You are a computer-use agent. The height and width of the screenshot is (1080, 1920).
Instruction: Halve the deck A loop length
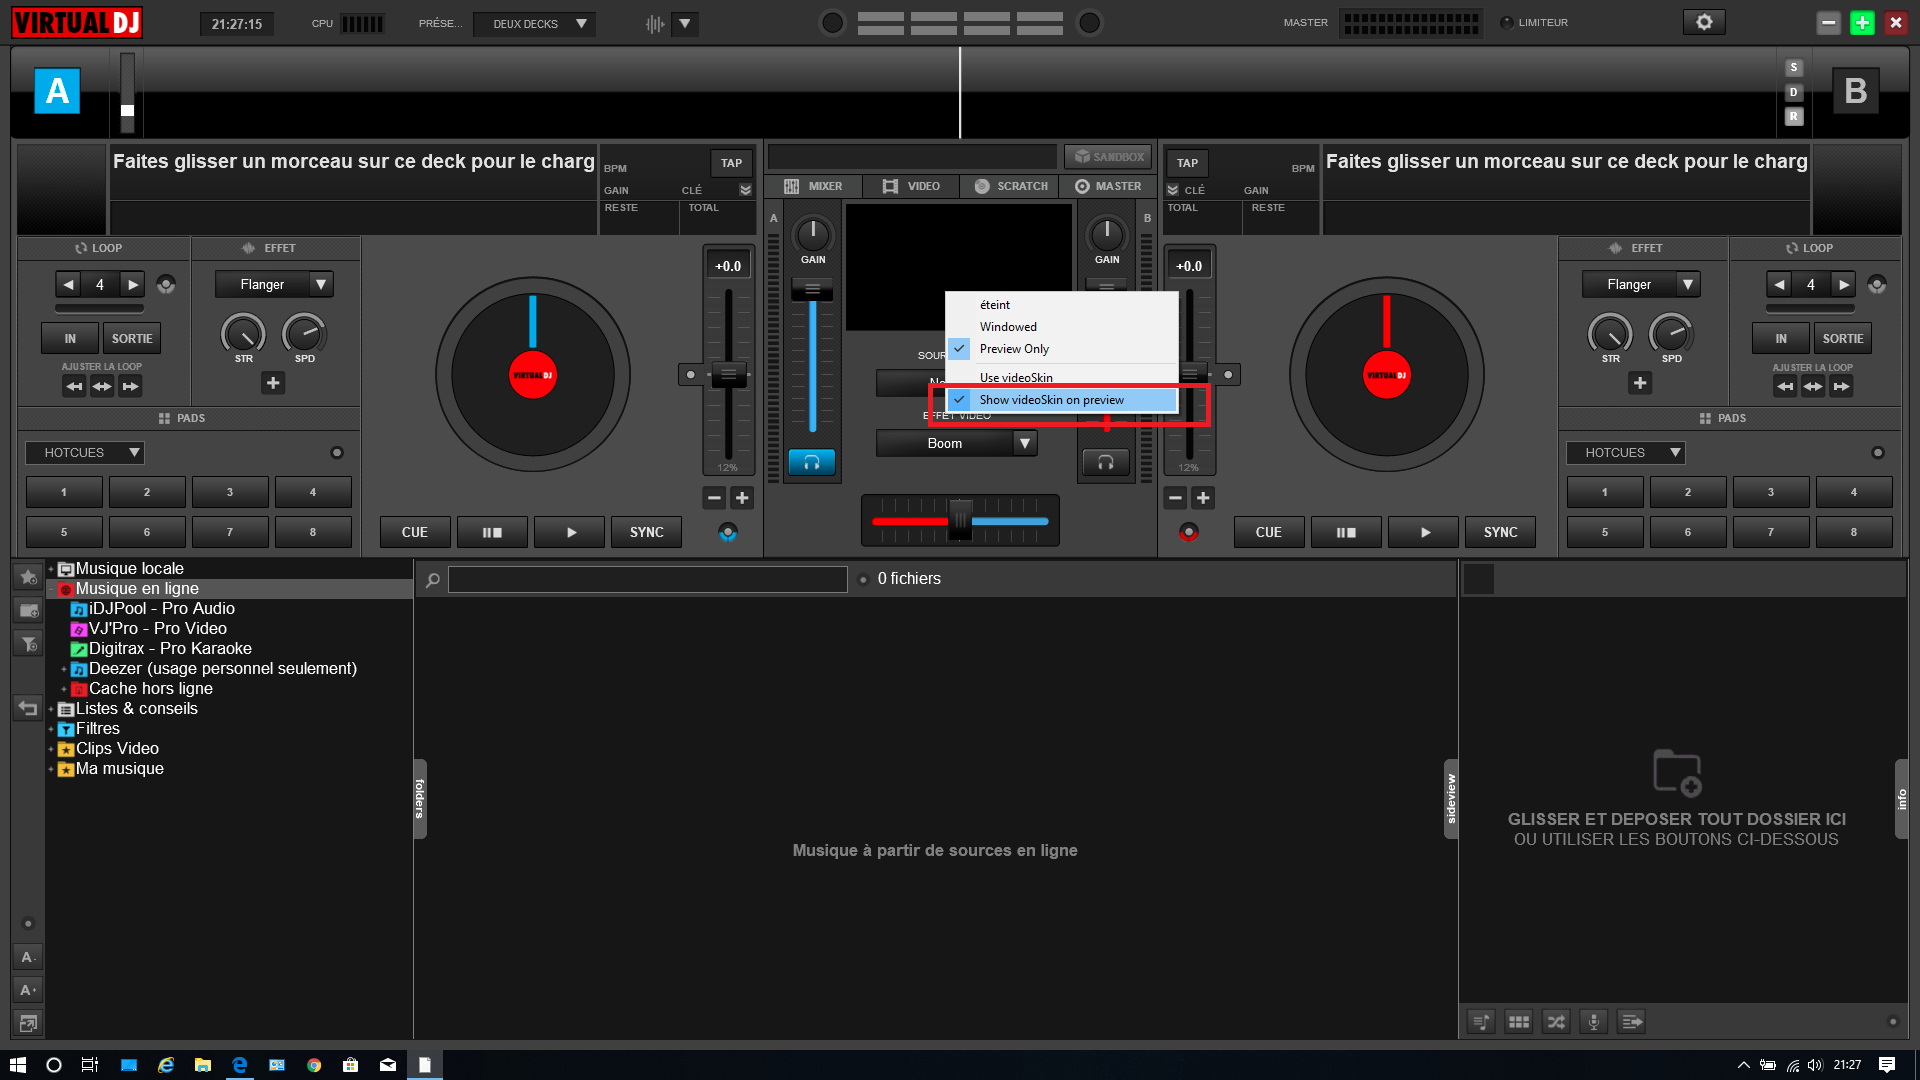68,285
